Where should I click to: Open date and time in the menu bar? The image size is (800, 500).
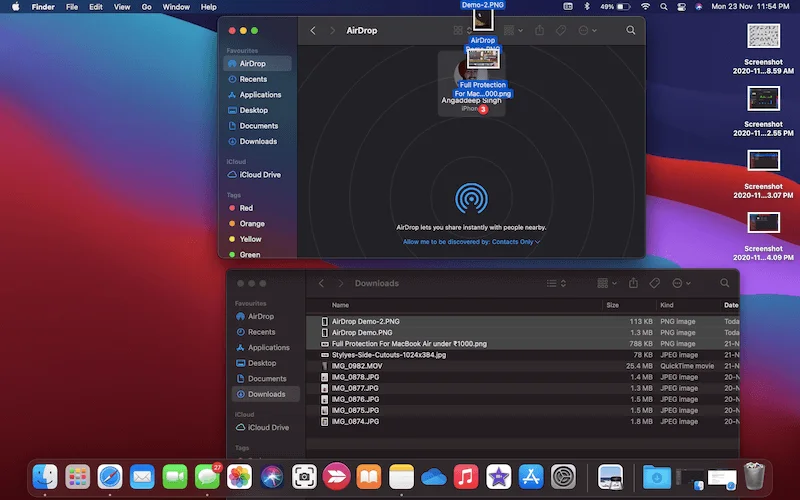750,7
